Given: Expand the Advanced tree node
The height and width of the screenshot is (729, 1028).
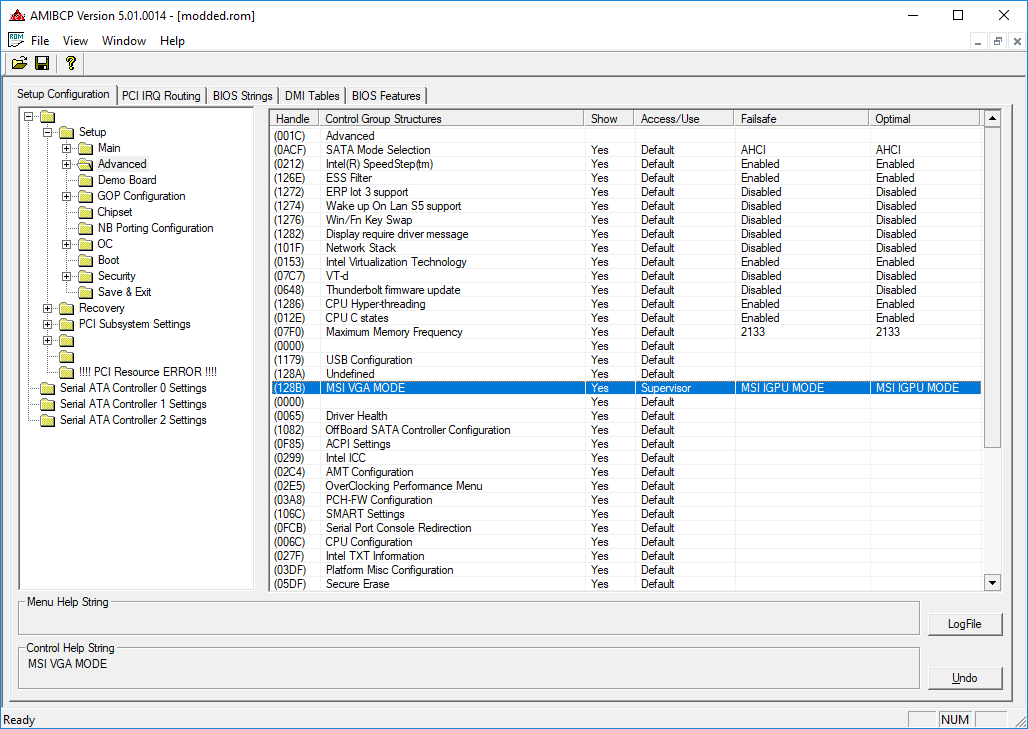Looking at the screenshot, I should [x=66, y=165].
